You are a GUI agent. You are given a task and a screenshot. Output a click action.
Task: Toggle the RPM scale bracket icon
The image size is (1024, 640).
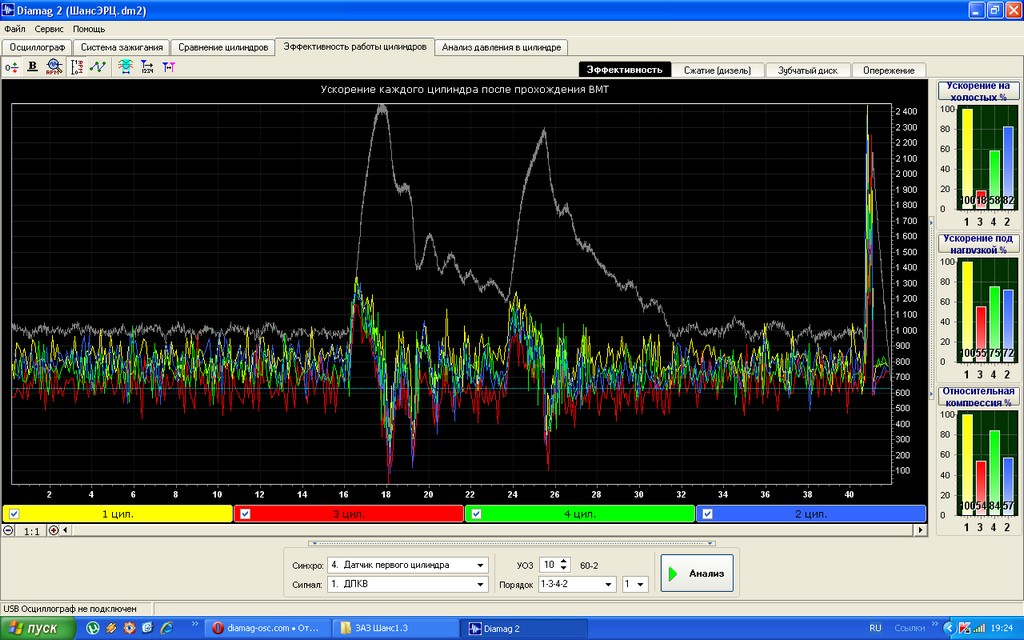click(77, 67)
